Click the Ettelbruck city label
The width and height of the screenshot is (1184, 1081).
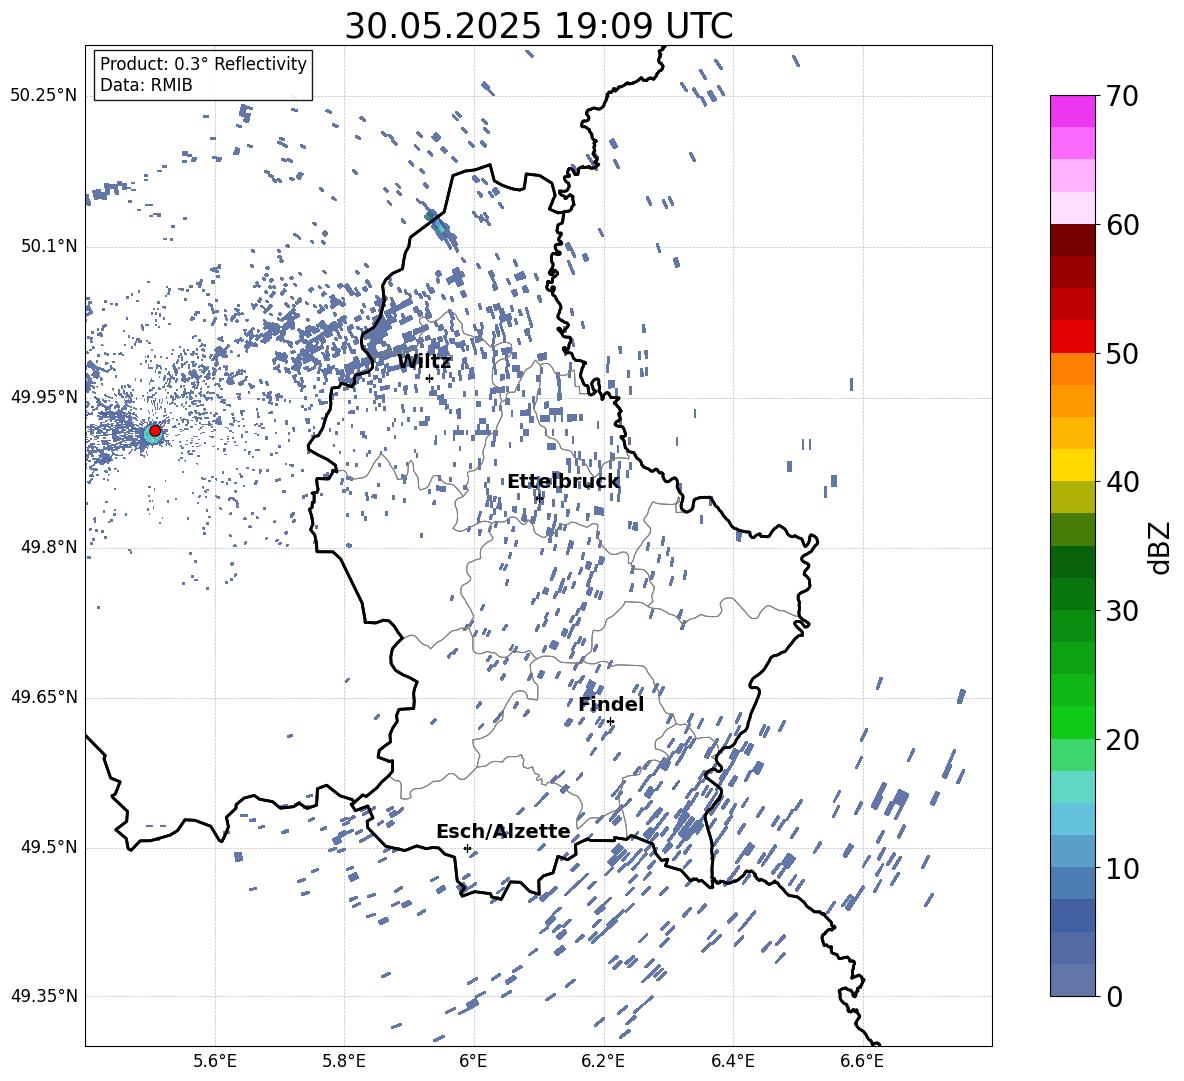coord(563,482)
